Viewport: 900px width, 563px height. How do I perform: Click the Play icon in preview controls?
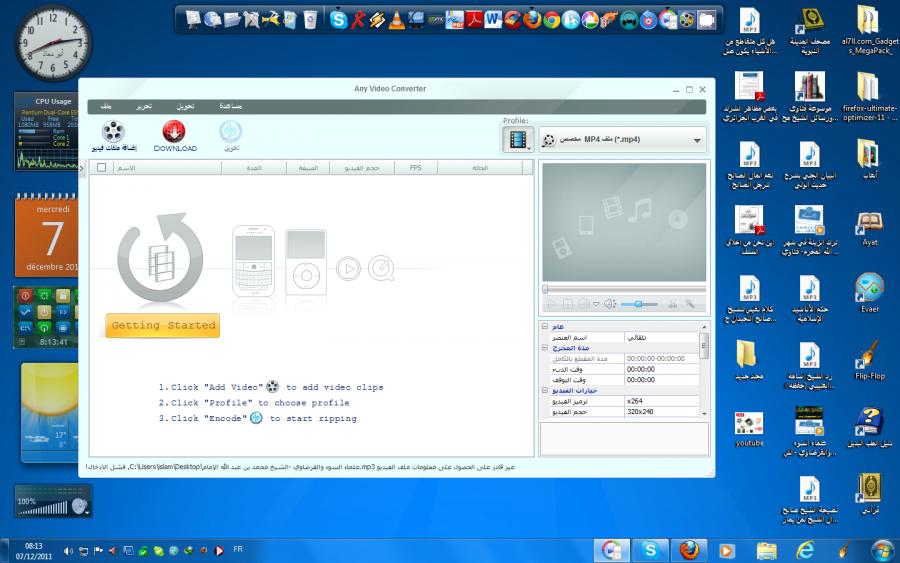click(x=549, y=303)
